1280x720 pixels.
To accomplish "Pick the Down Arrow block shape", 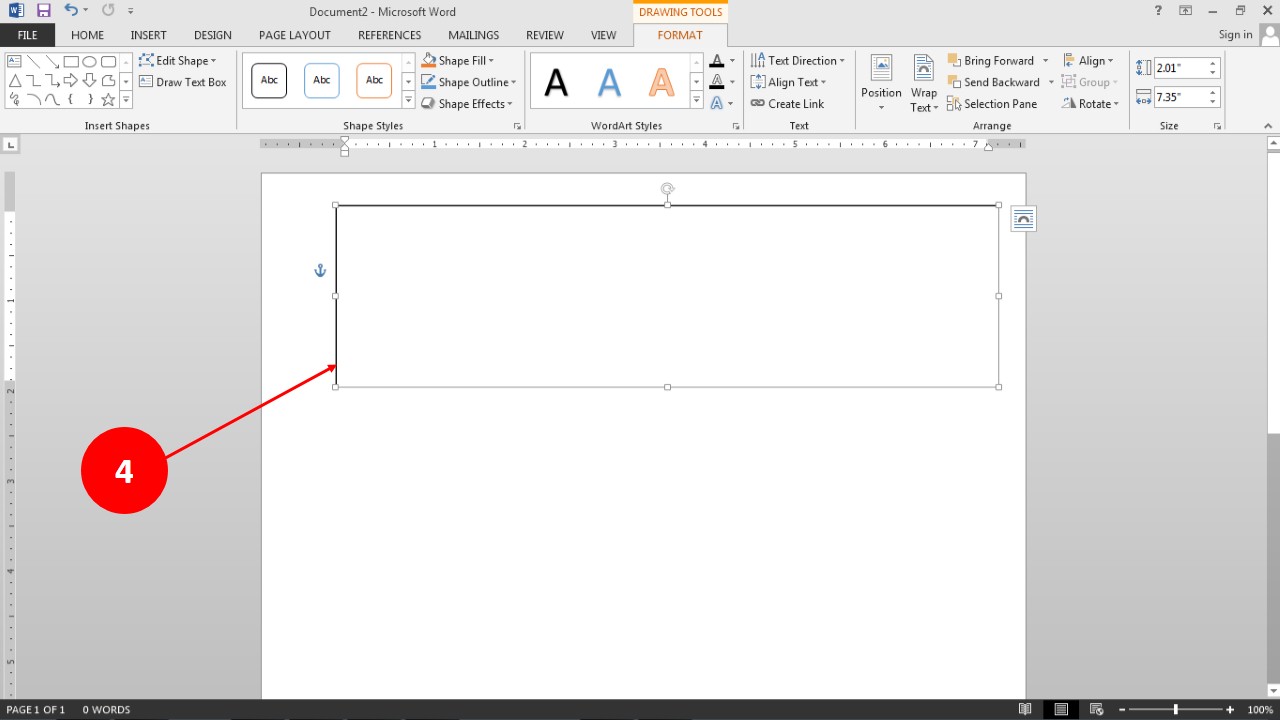I will click(x=90, y=81).
